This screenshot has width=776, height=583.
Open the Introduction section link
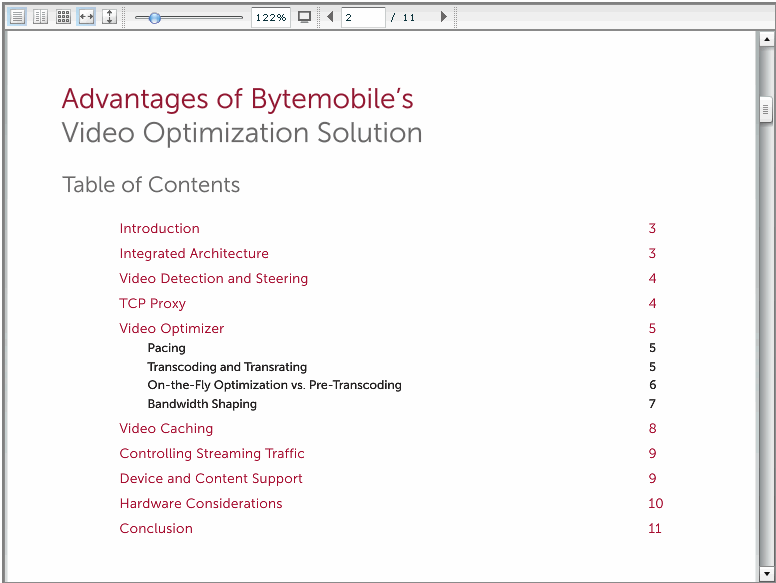coord(159,229)
